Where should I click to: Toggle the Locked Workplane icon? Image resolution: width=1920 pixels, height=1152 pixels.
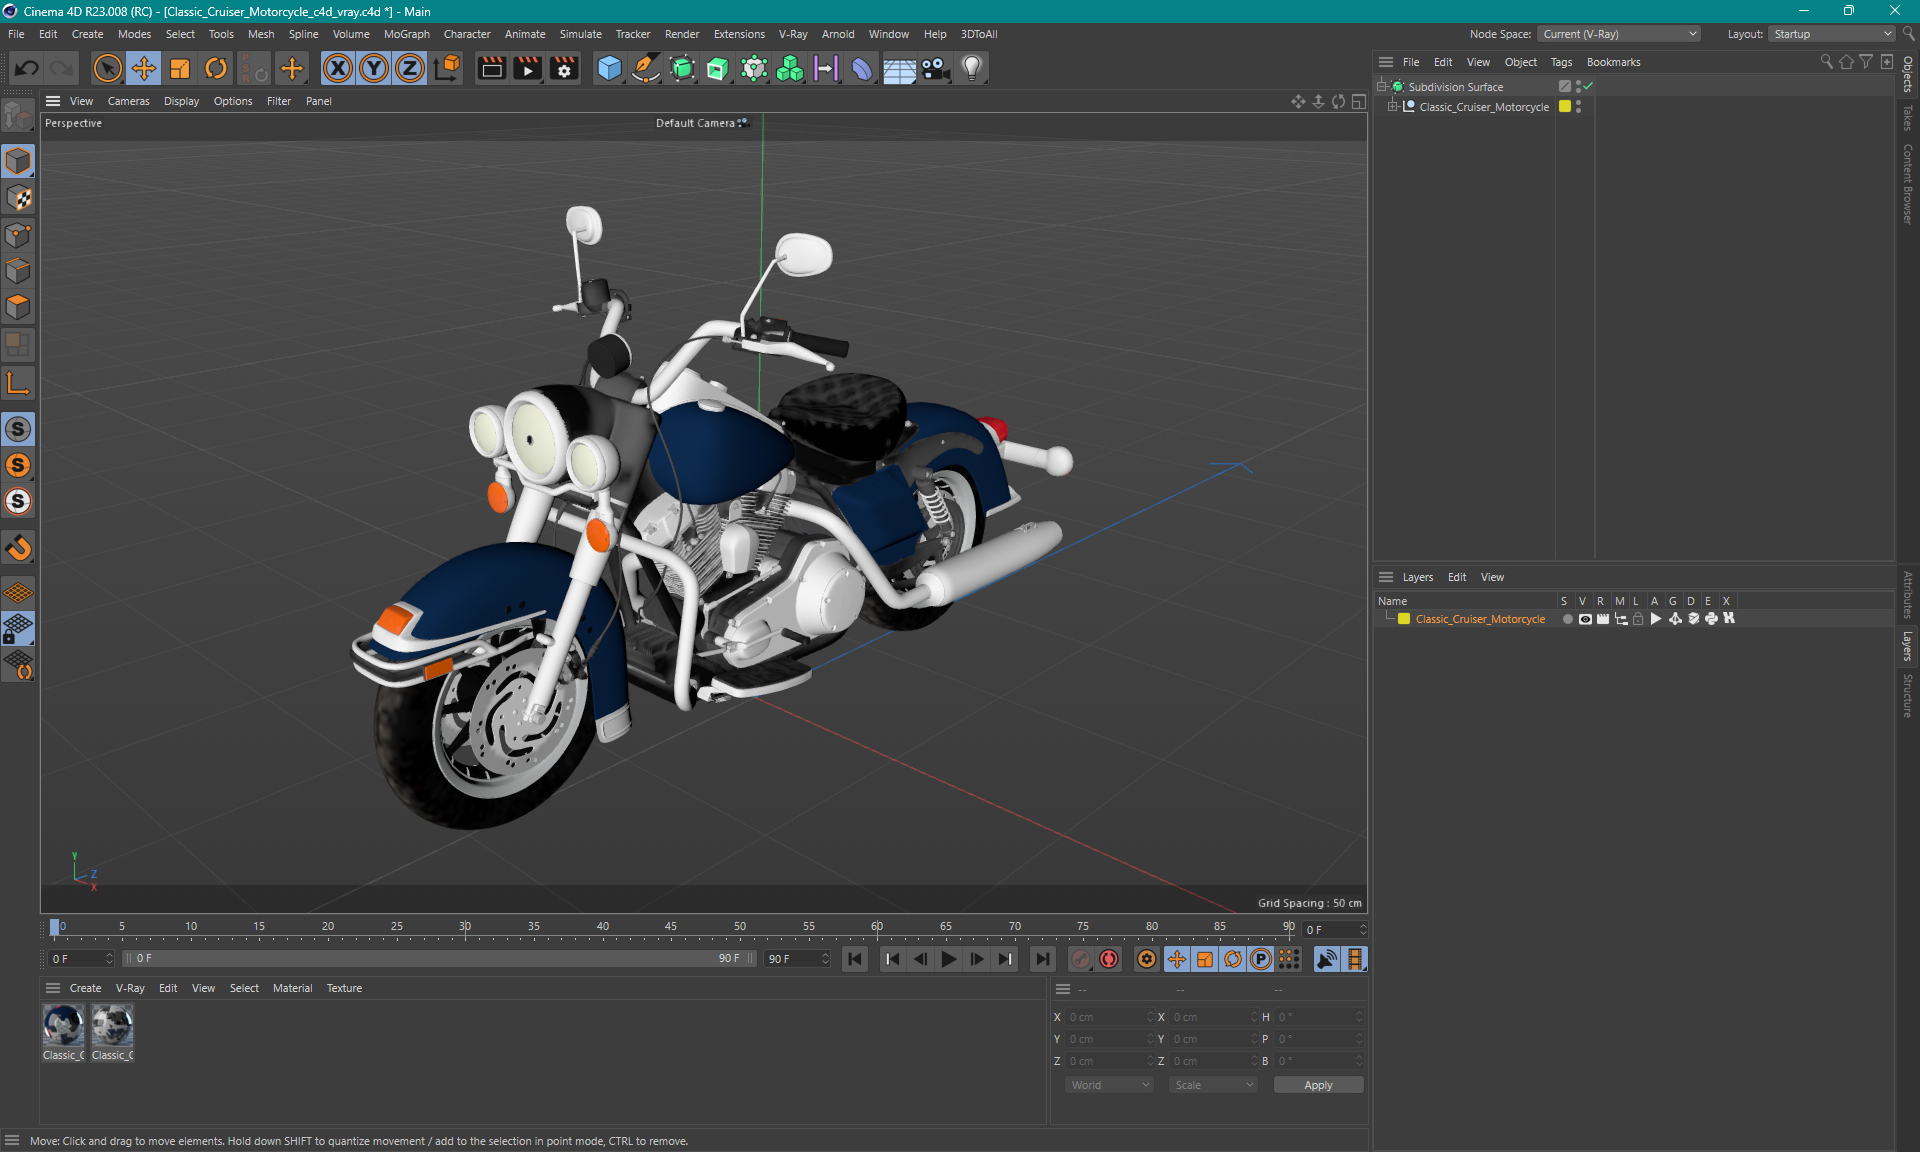pyautogui.click(x=18, y=629)
